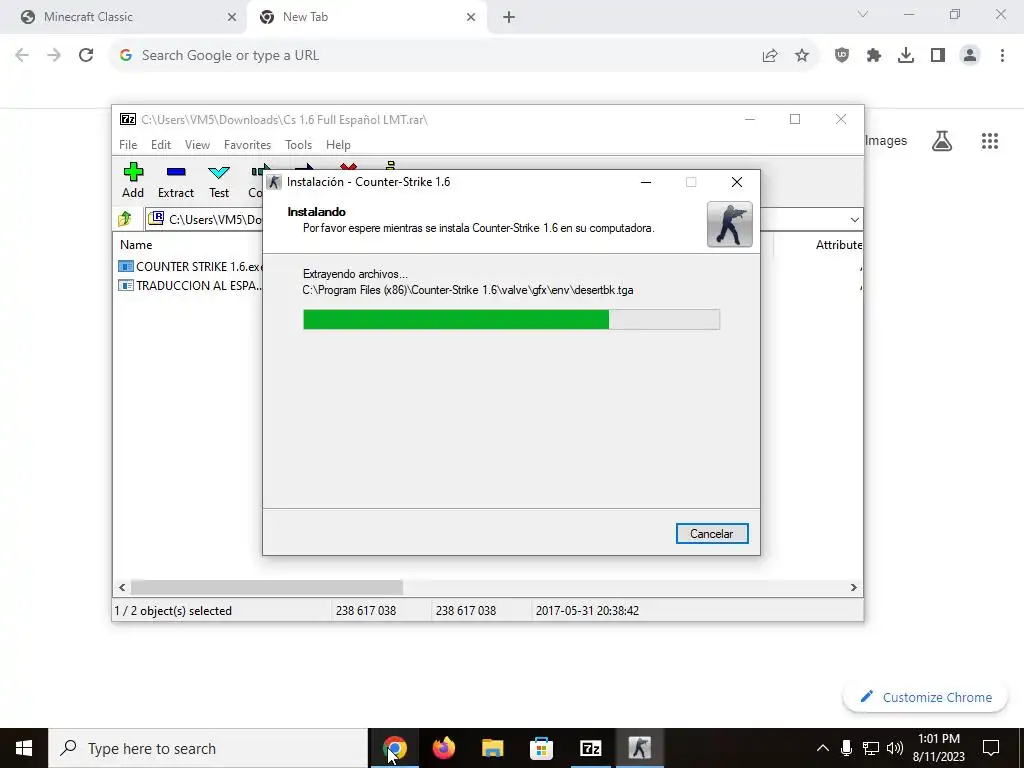Click the Test icon in 7-Zip toolbar
The width and height of the screenshot is (1024, 768).
tap(219, 172)
